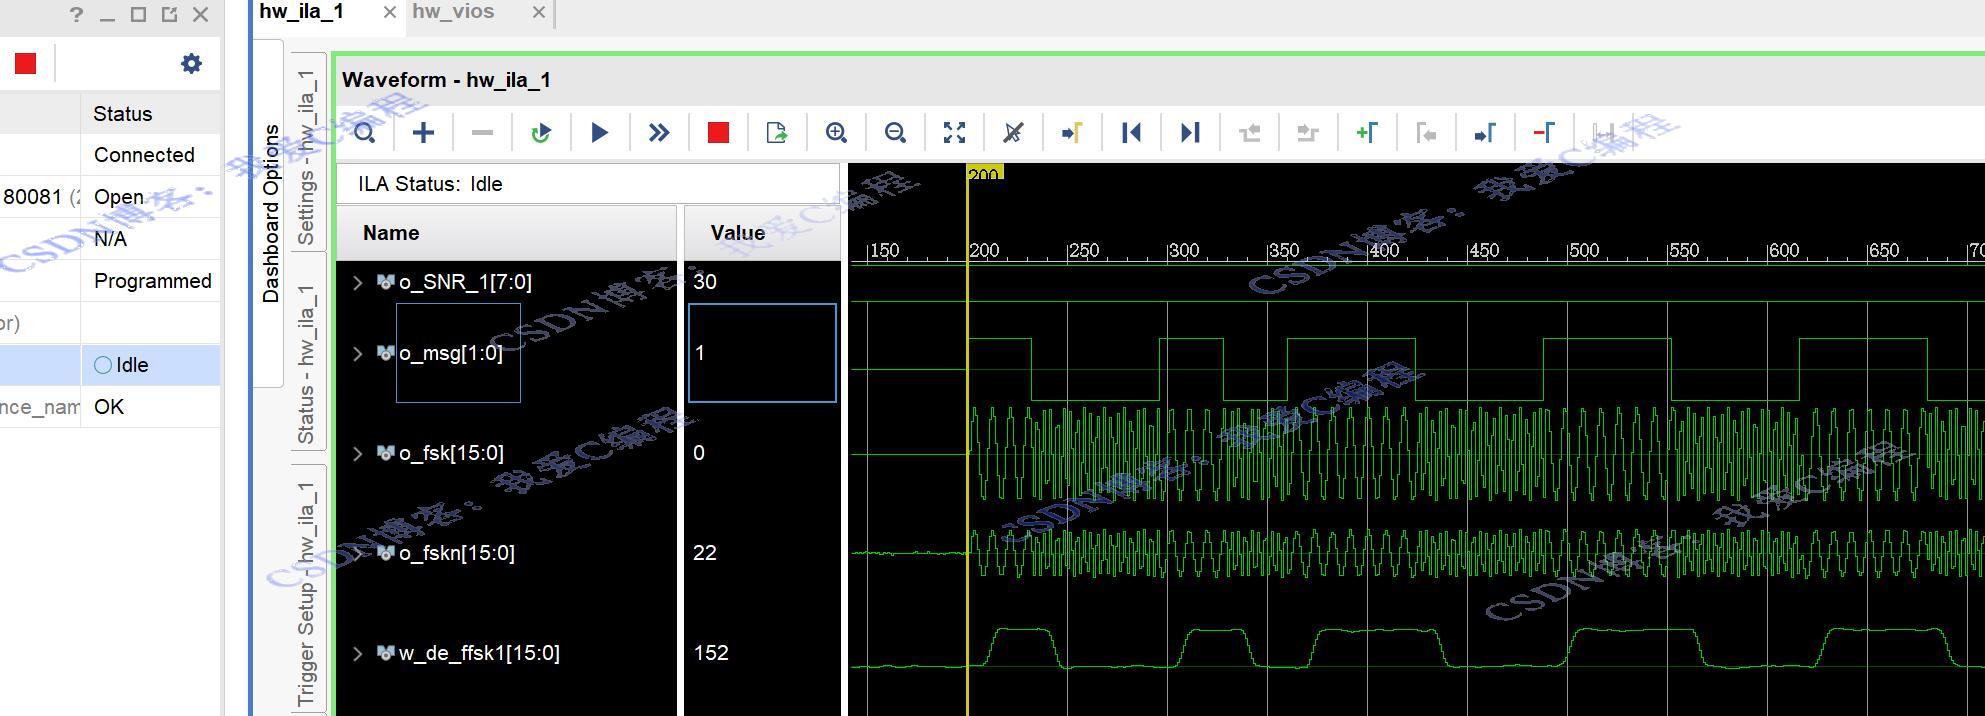Click the o_msg waveform trace
1985x716 pixels.
click(1416, 370)
